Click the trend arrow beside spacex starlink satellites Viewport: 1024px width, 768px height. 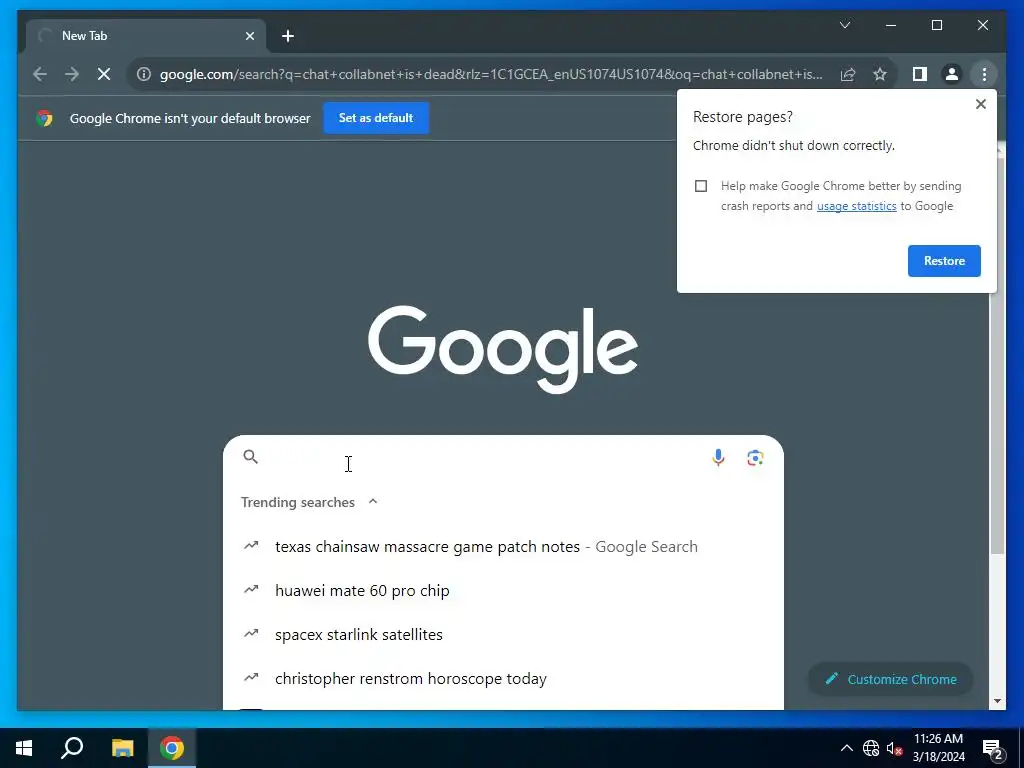tap(251, 633)
